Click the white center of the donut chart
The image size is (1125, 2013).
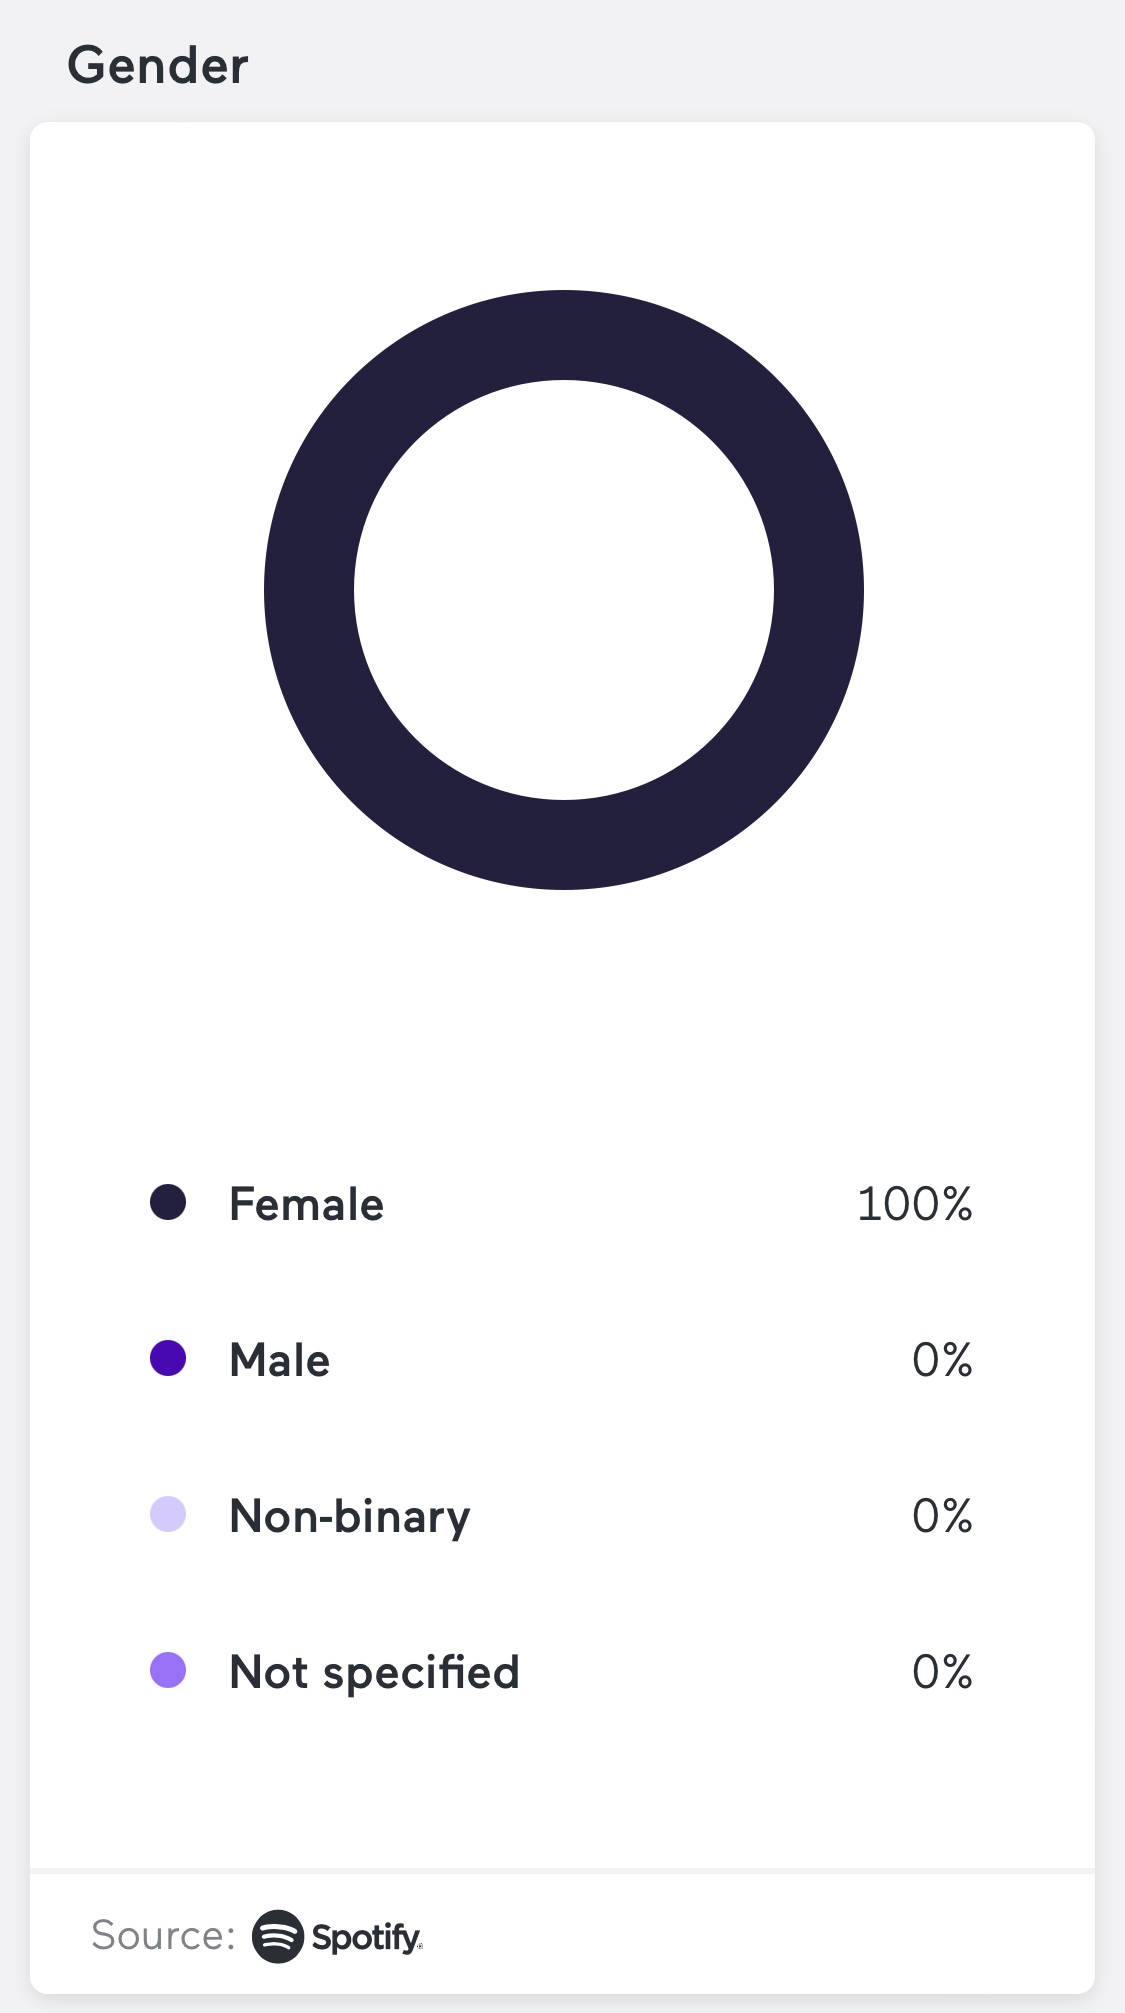tap(564, 590)
